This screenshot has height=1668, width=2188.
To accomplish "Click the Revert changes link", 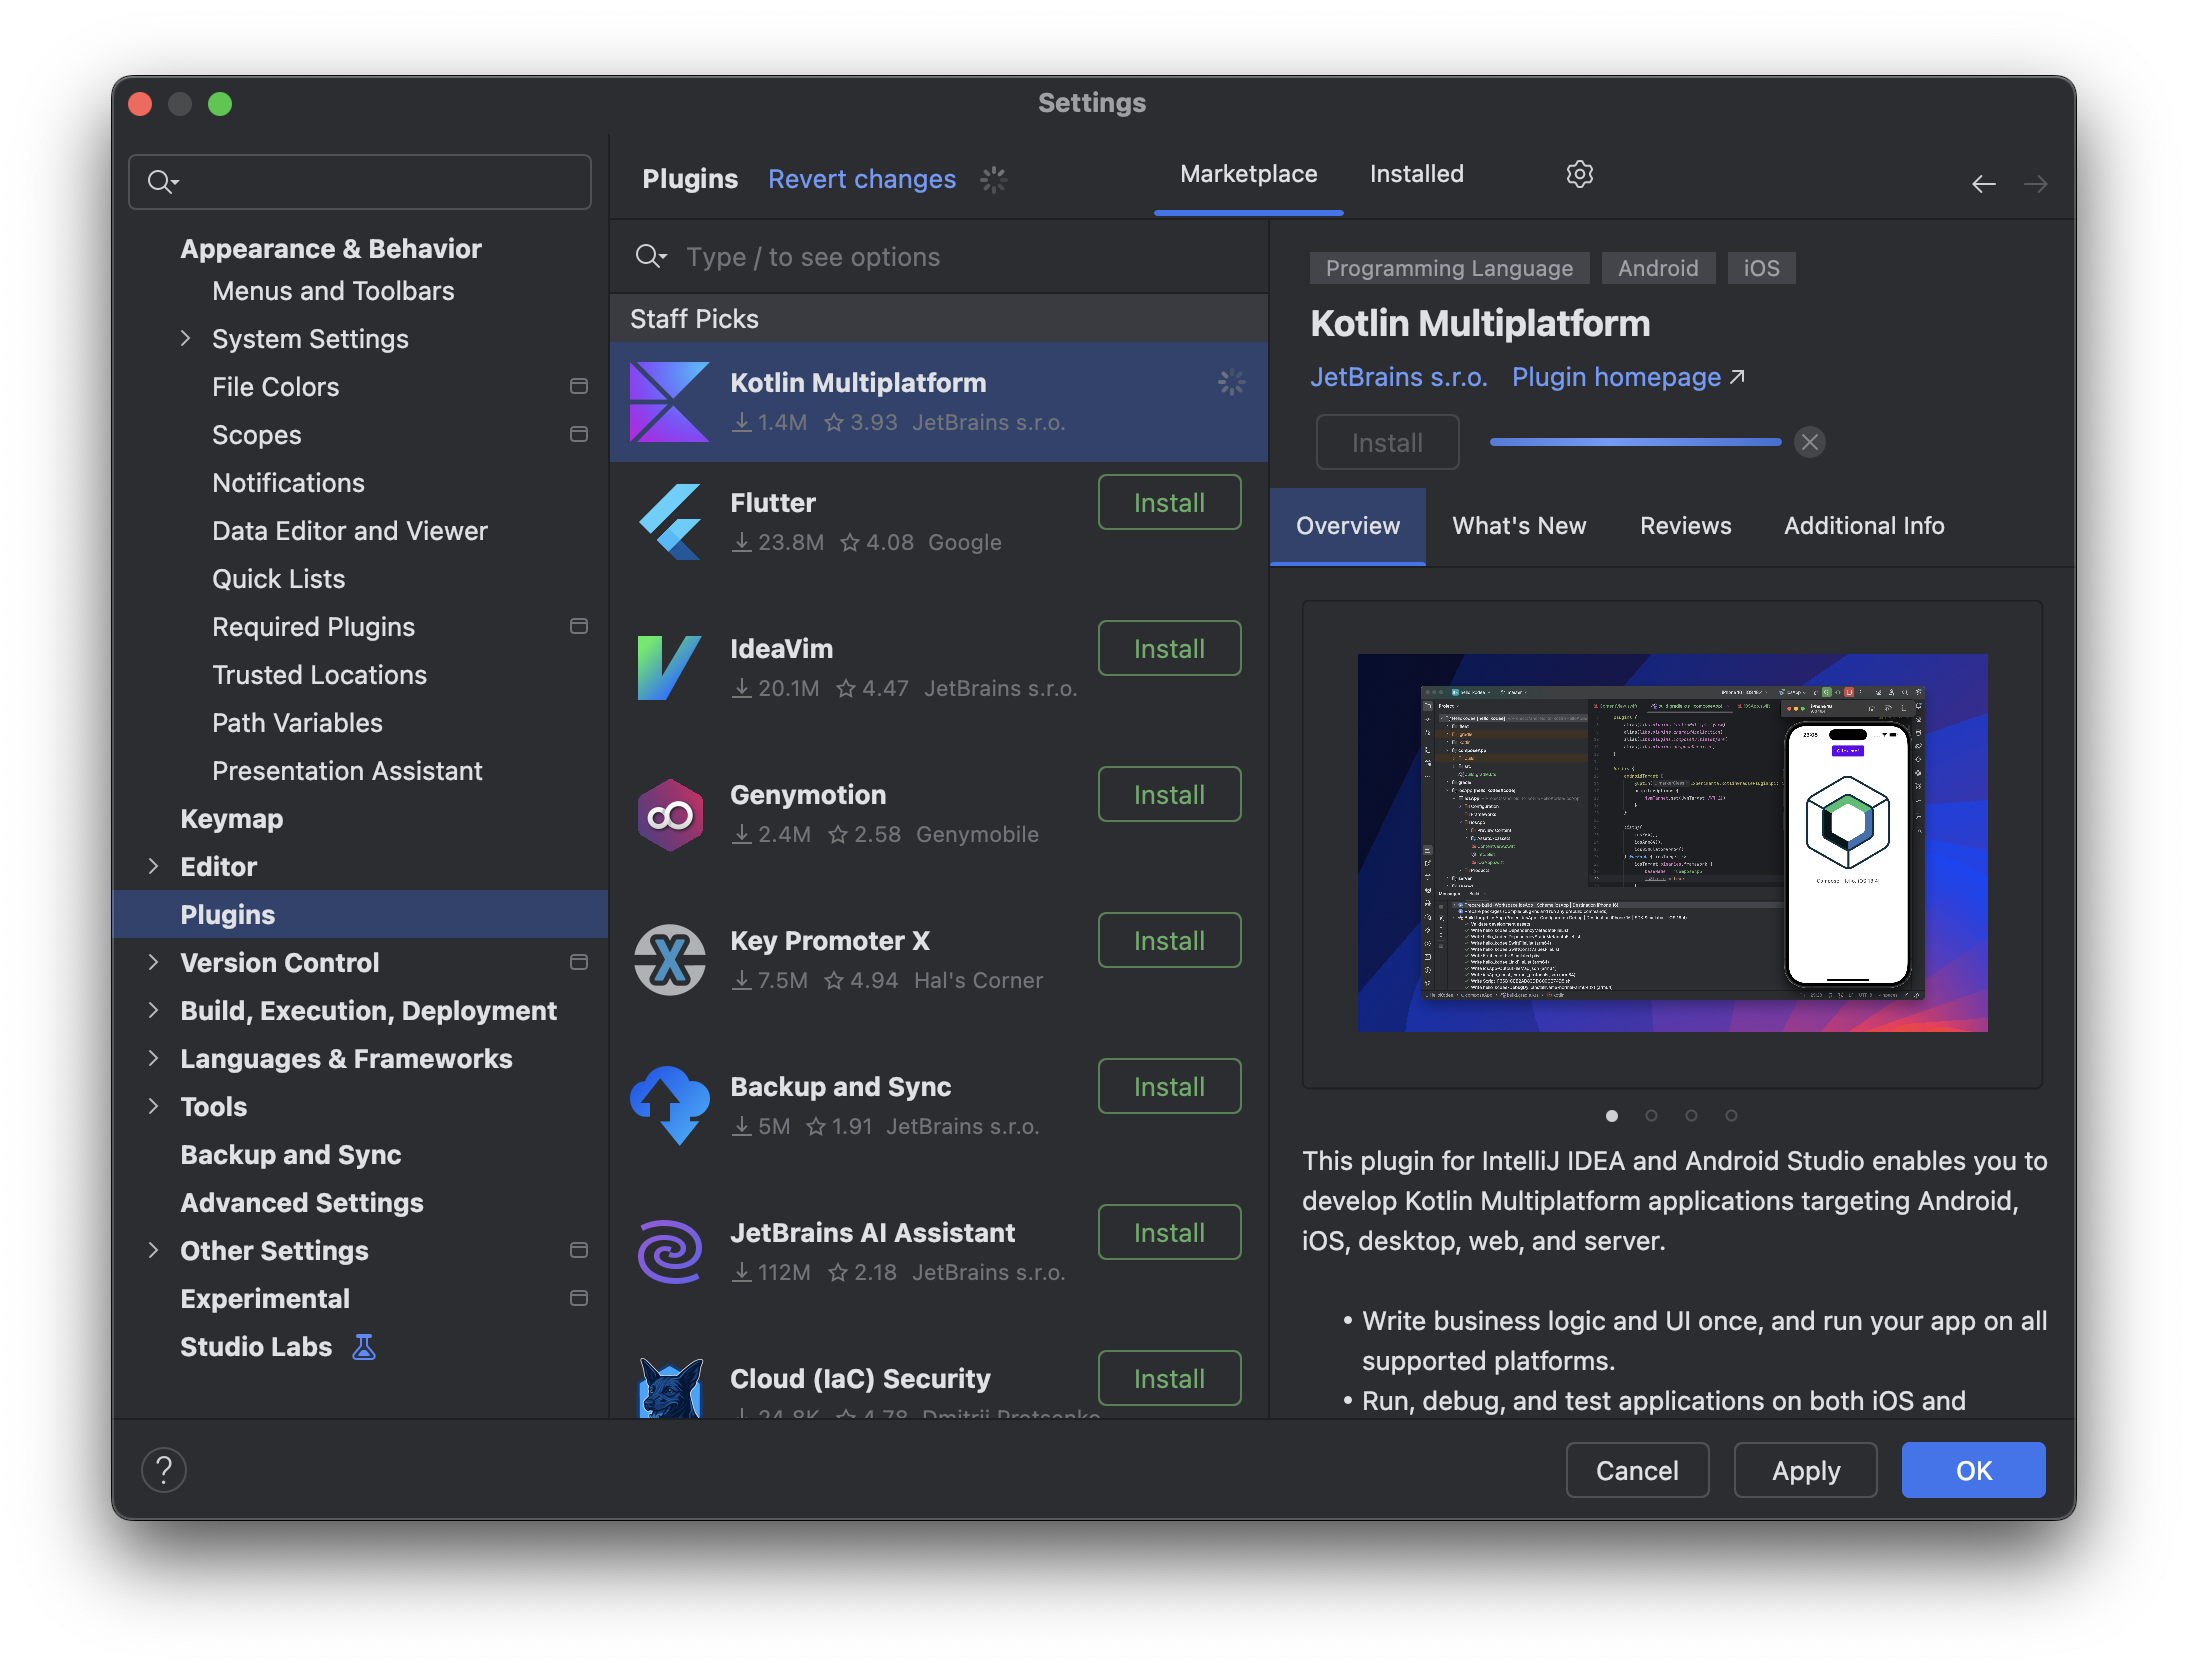I will point(861,179).
